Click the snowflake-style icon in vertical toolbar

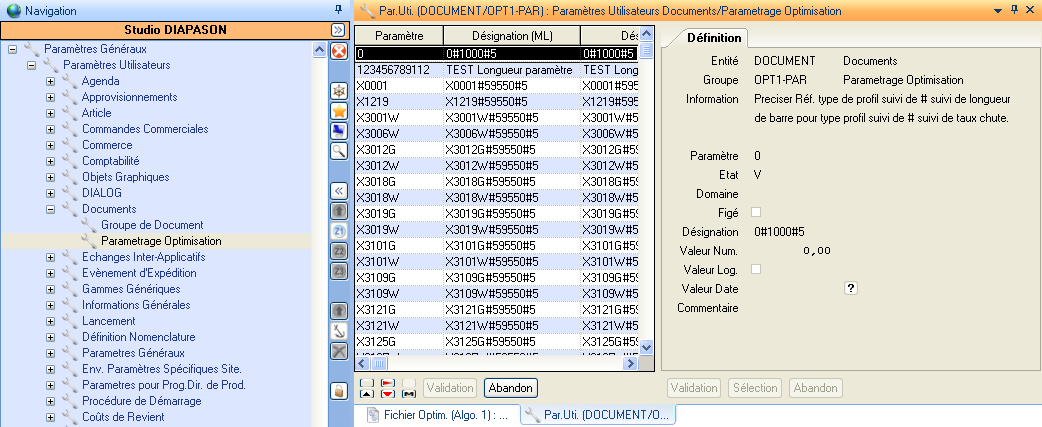339,91
